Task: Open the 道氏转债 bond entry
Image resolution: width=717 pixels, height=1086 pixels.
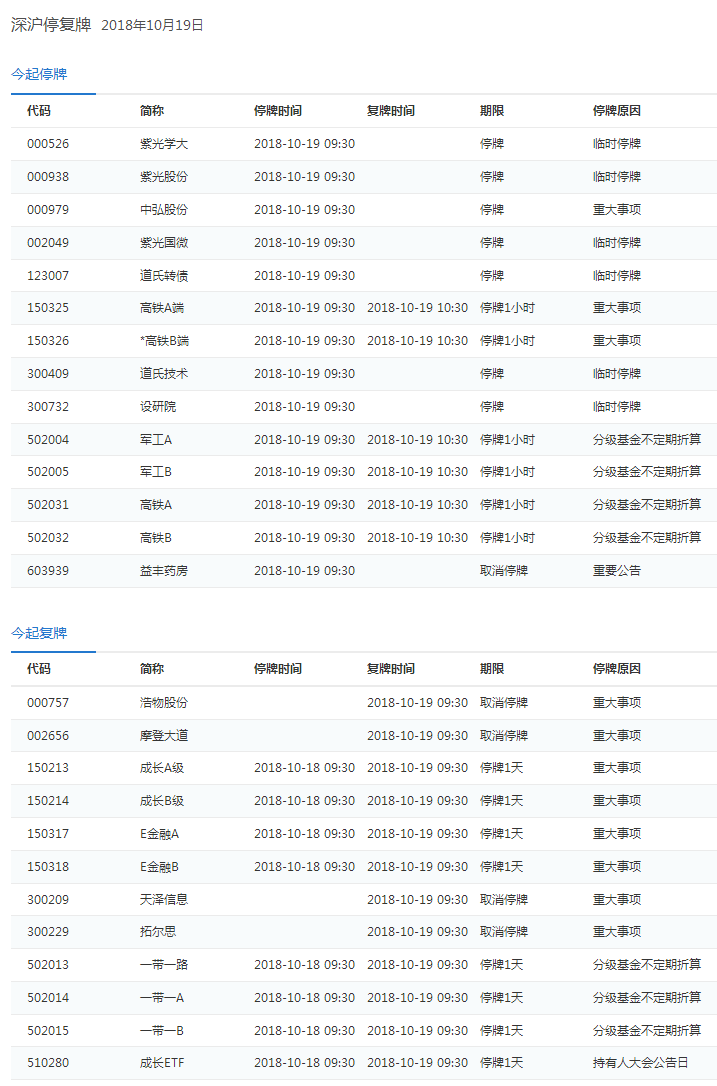Action: point(164,276)
